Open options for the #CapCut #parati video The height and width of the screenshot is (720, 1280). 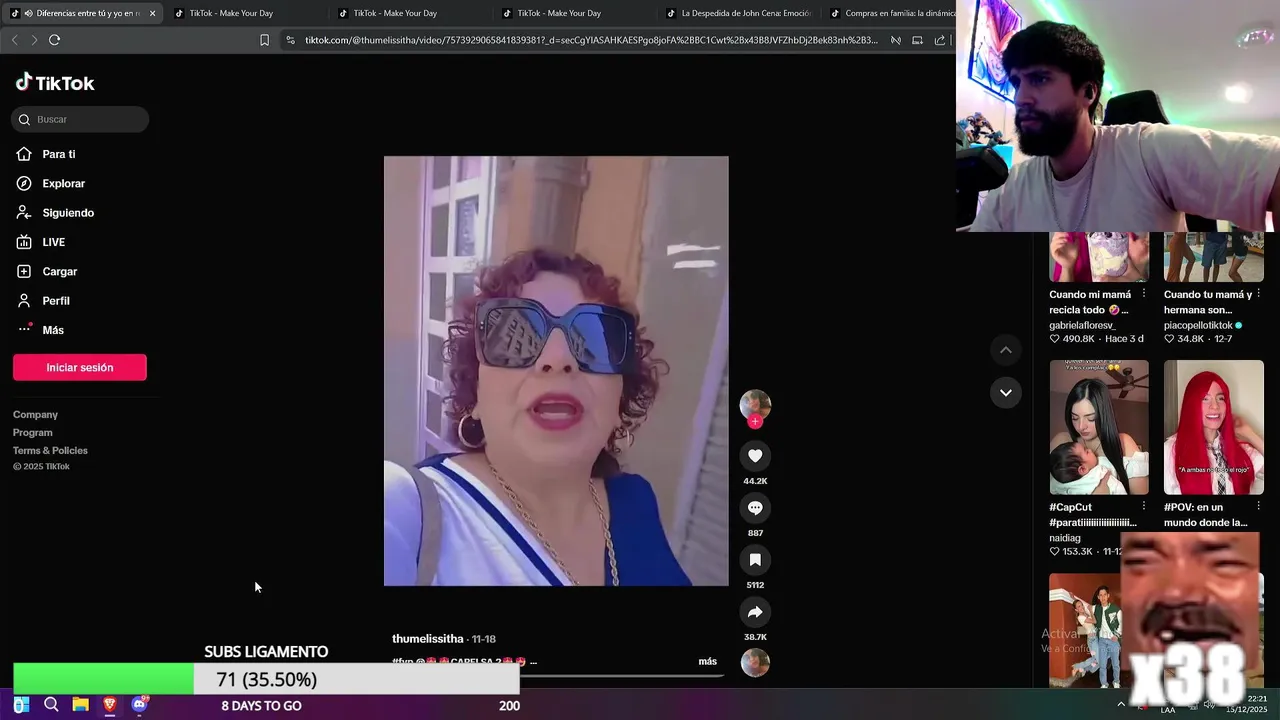click(1143, 507)
